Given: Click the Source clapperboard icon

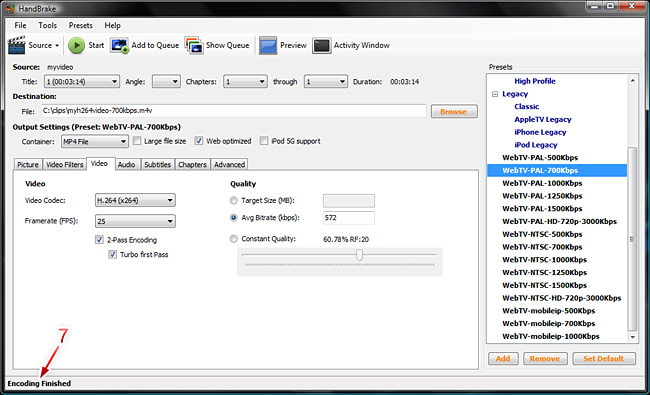Looking at the screenshot, I should [x=17, y=45].
